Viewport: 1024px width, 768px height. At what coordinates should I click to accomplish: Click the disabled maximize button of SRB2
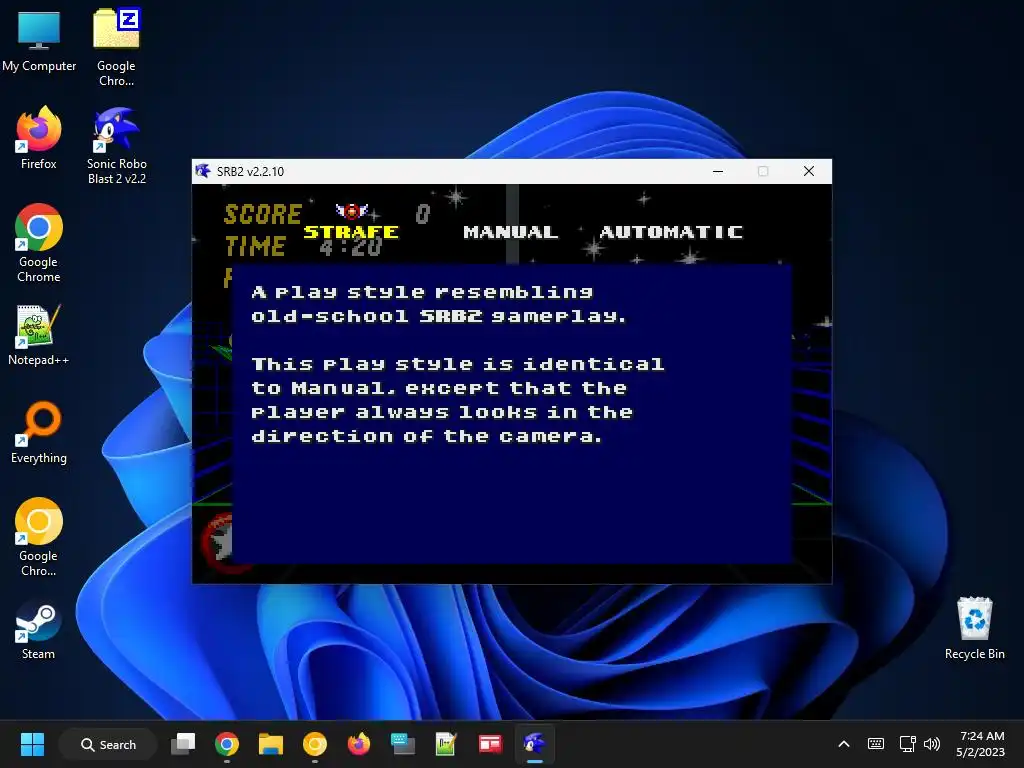click(x=763, y=171)
